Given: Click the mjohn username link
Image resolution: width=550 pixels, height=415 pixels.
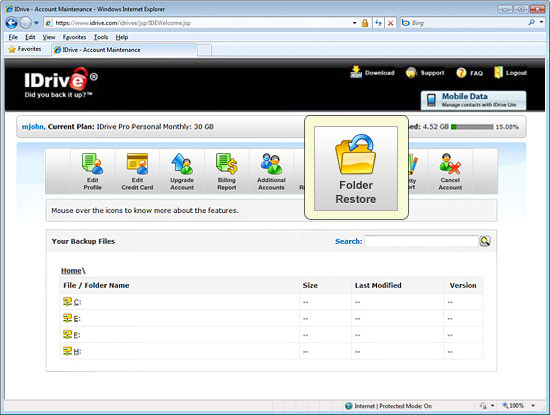Looking at the screenshot, I should coord(33,127).
